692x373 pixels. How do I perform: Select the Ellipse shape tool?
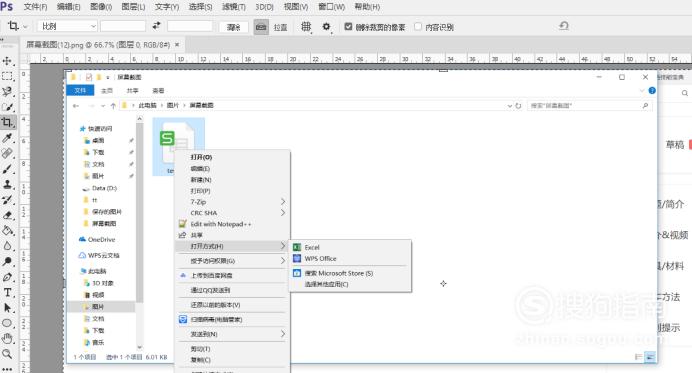(x=7, y=323)
